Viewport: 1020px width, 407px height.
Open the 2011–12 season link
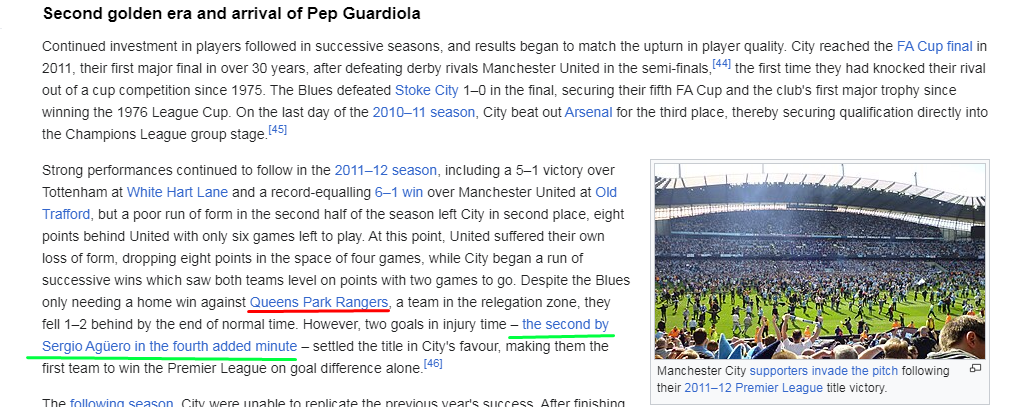click(x=386, y=170)
